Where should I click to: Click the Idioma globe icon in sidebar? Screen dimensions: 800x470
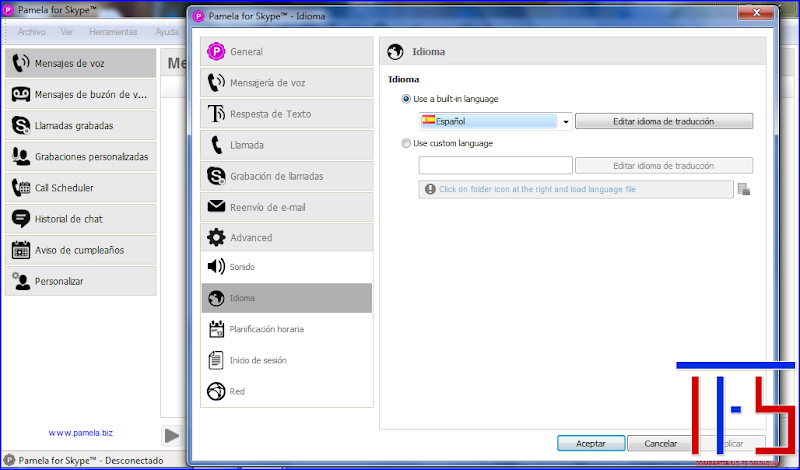coord(216,298)
